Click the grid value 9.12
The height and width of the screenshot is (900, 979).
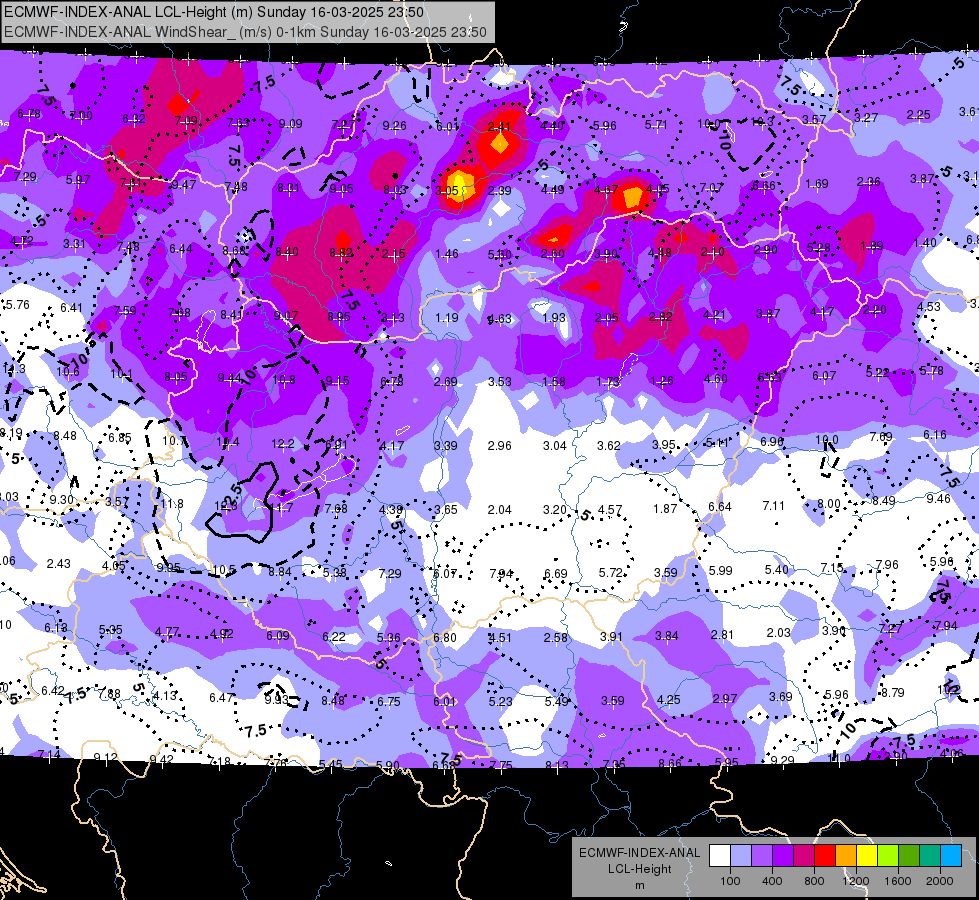pos(106,758)
